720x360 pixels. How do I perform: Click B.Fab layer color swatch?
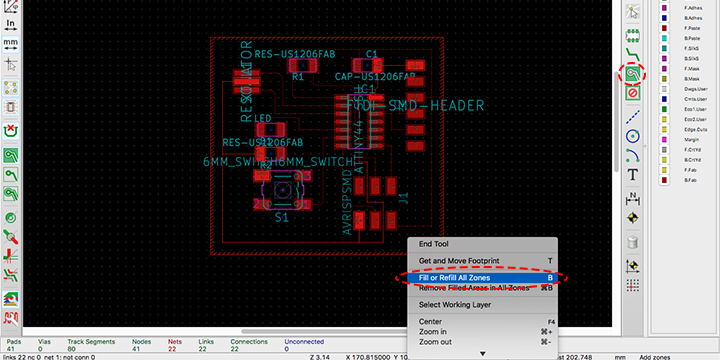[664, 180]
